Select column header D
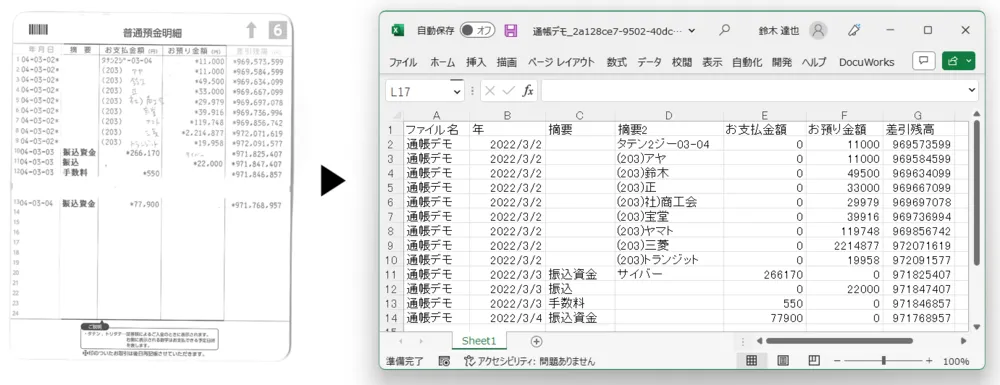The width and height of the screenshot is (1000, 385). [668, 115]
